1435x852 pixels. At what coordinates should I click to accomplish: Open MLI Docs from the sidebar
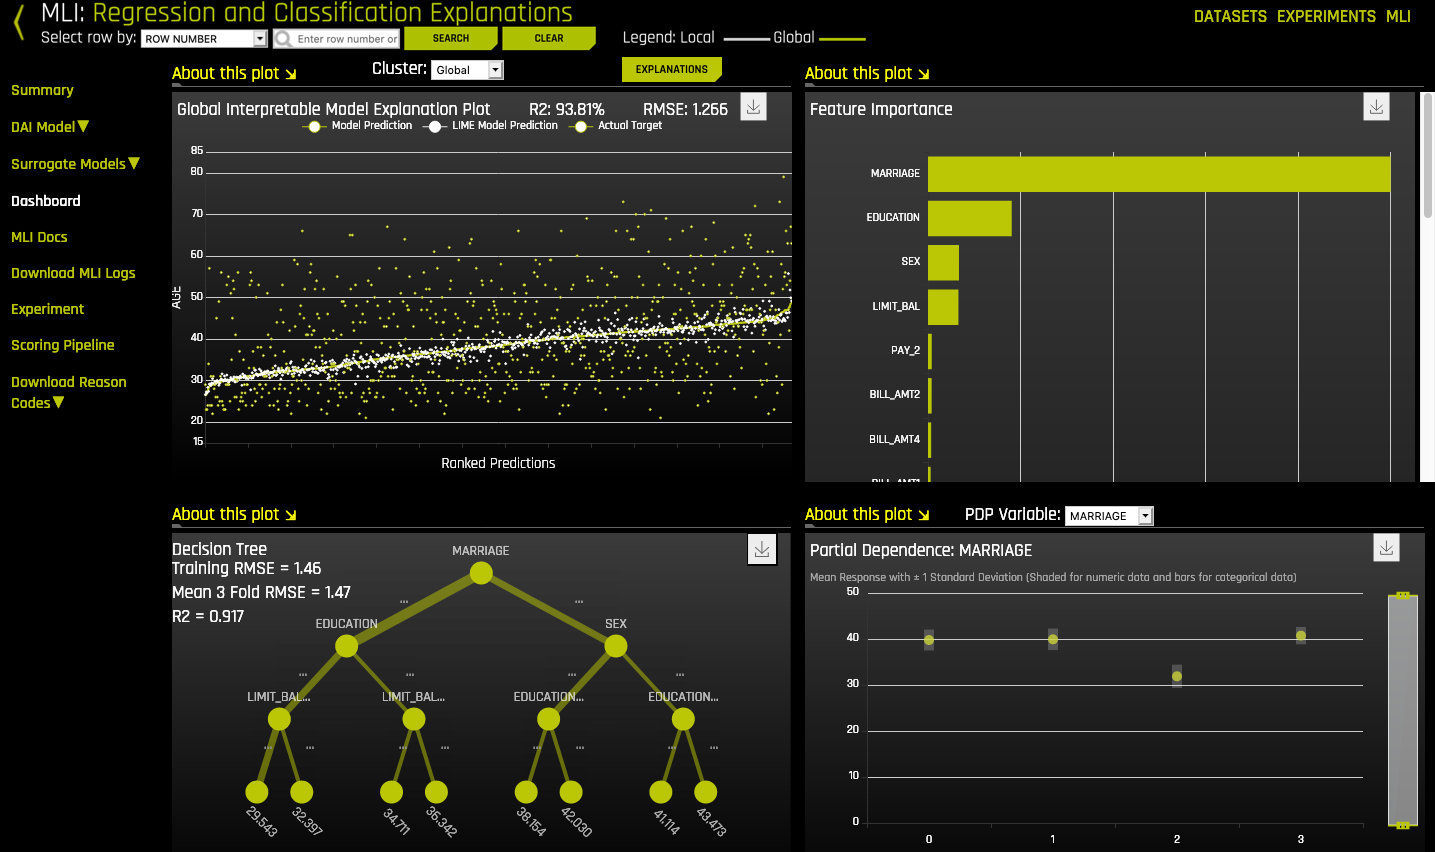click(x=39, y=237)
